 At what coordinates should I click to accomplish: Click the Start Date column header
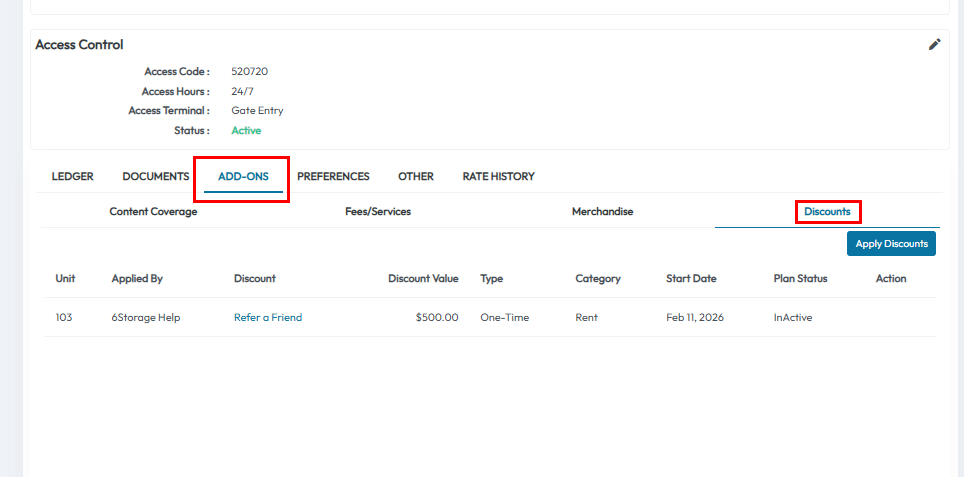click(x=691, y=279)
